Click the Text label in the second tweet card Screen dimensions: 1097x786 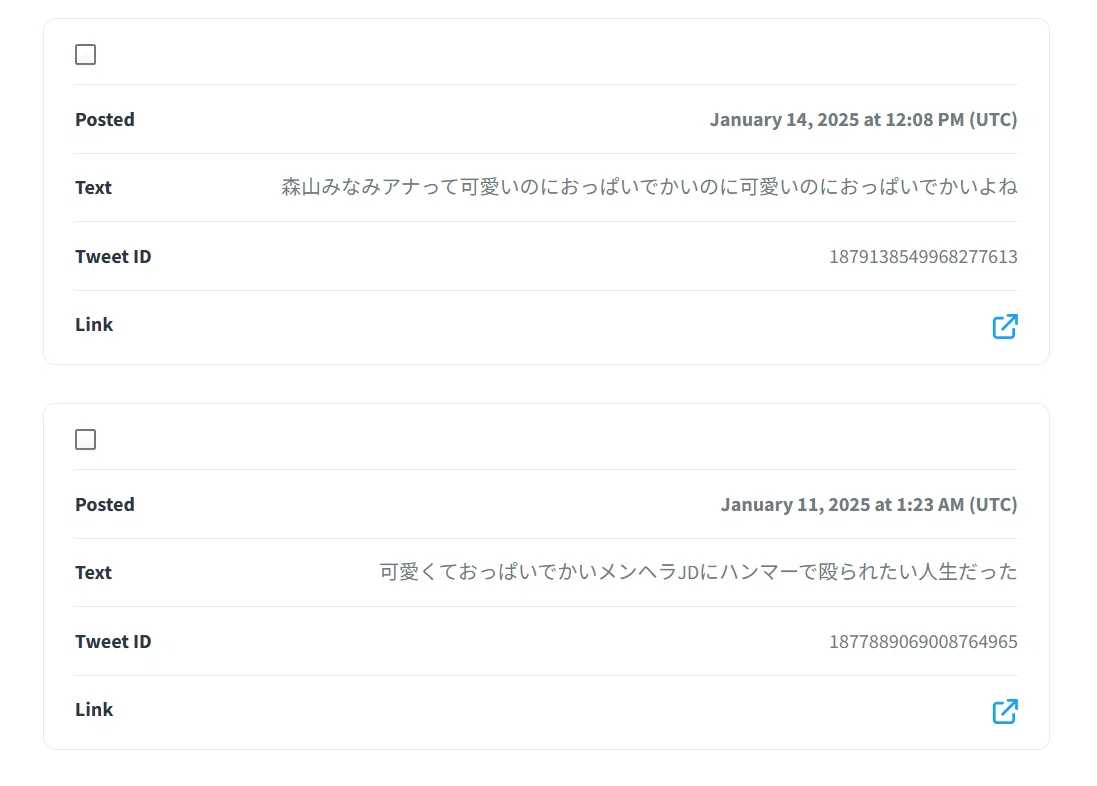pos(94,573)
